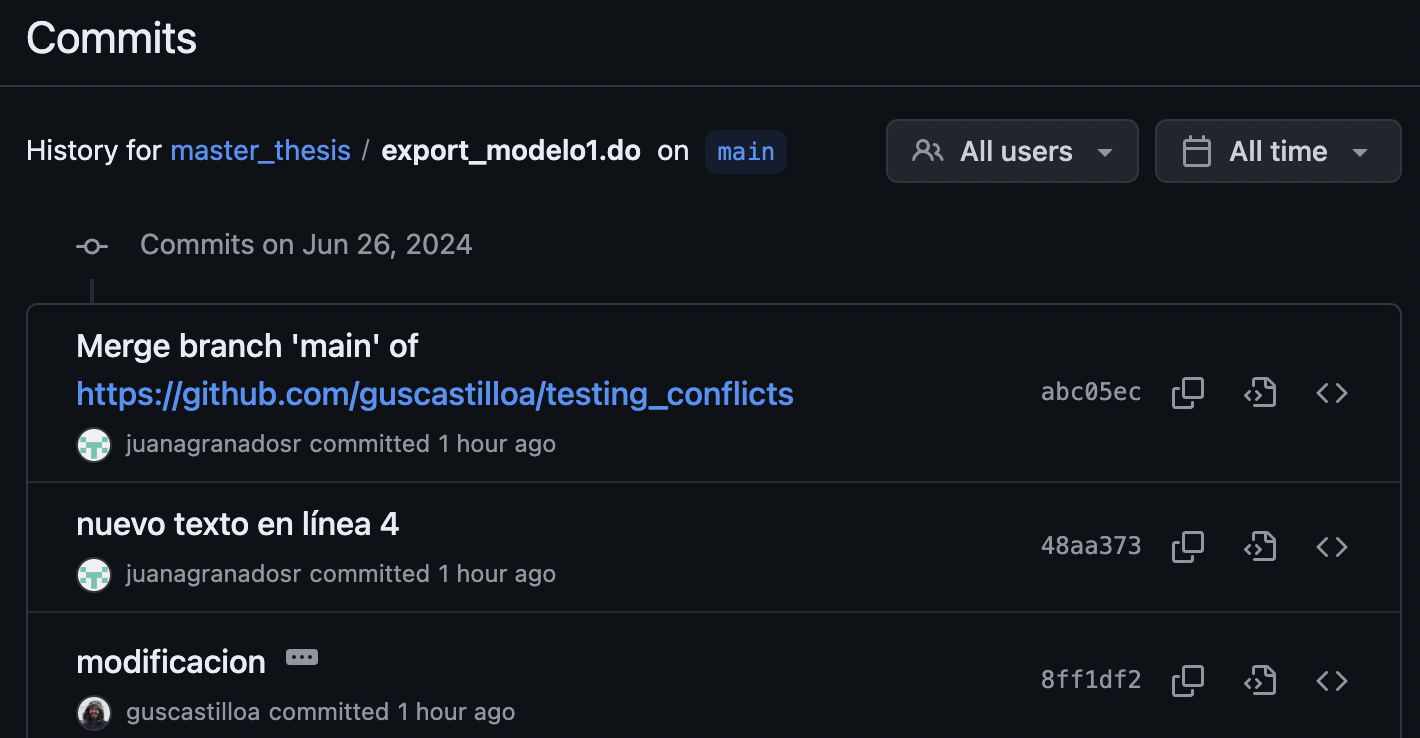Open the 'nuevo texto en línea 4' commit
The width and height of the screenshot is (1420, 738).
(237, 524)
